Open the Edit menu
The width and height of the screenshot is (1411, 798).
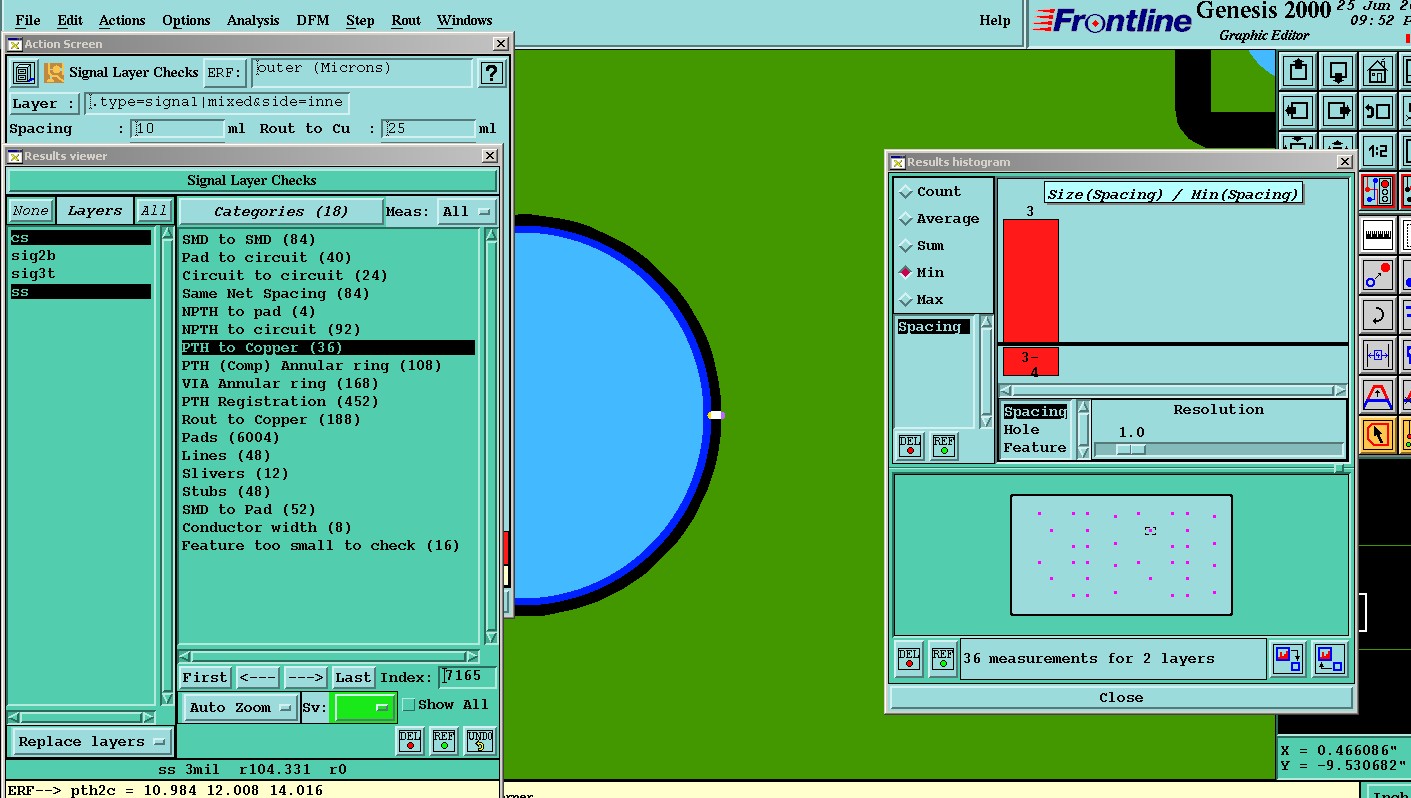point(70,20)
